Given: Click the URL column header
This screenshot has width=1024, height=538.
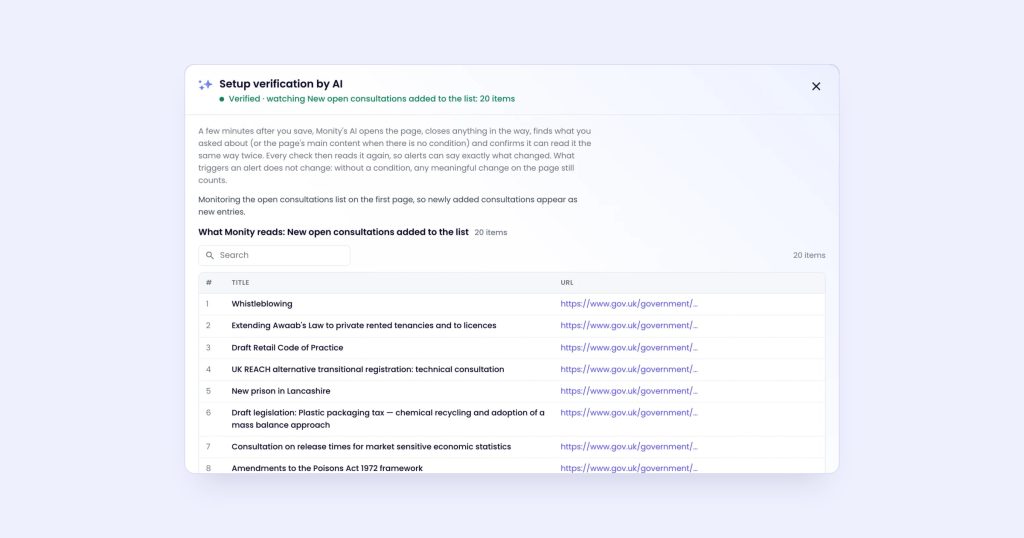Looking at the screenshot, I should (567, 283).
